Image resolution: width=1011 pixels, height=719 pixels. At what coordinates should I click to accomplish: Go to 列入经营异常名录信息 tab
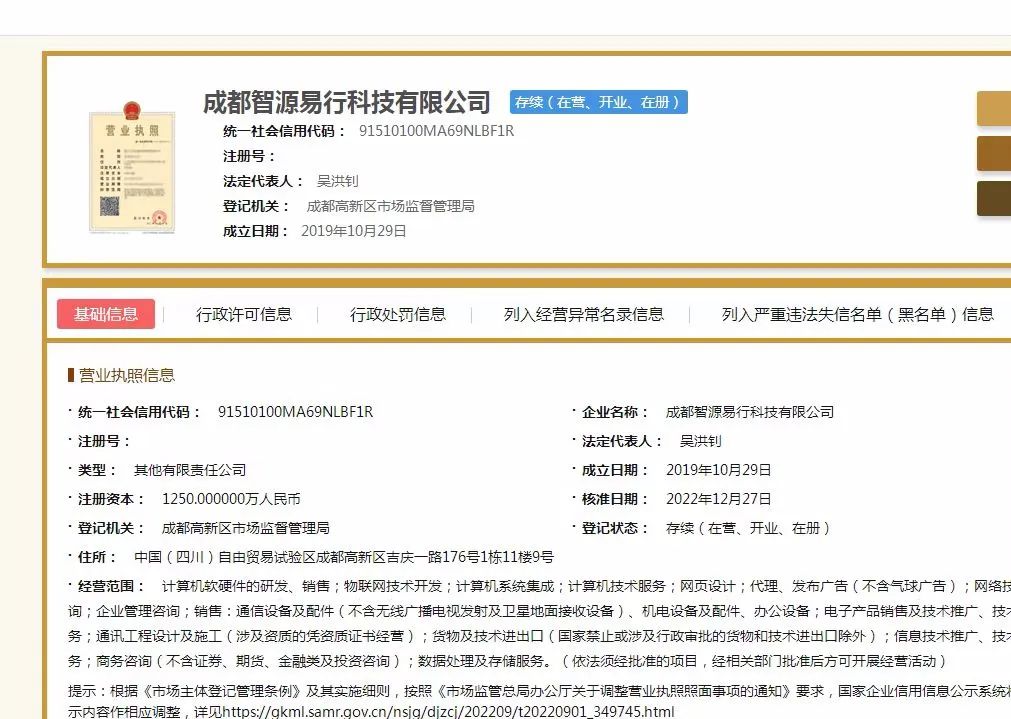tap(583, 314)
